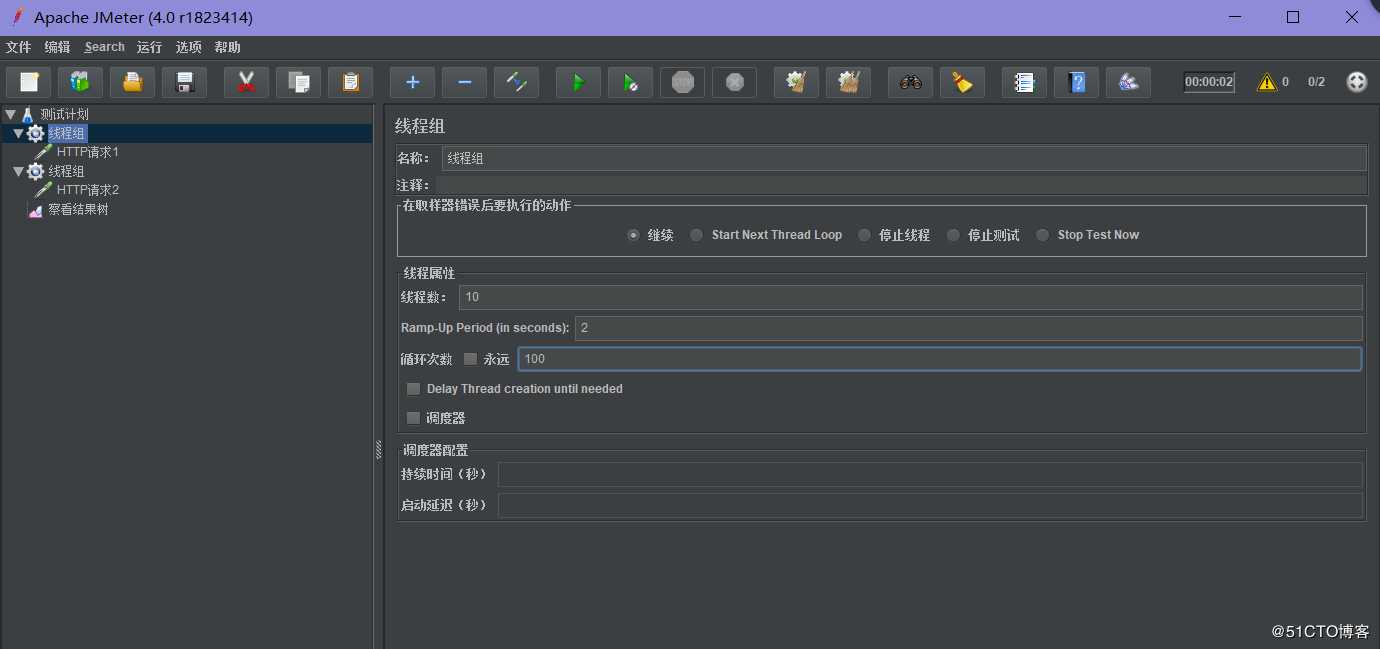The width and height of the screenshot is (1380, 649).
Task: Click the rightmost toolbar tool icon
Action: pyautogui.click(x=1128, y=82)
